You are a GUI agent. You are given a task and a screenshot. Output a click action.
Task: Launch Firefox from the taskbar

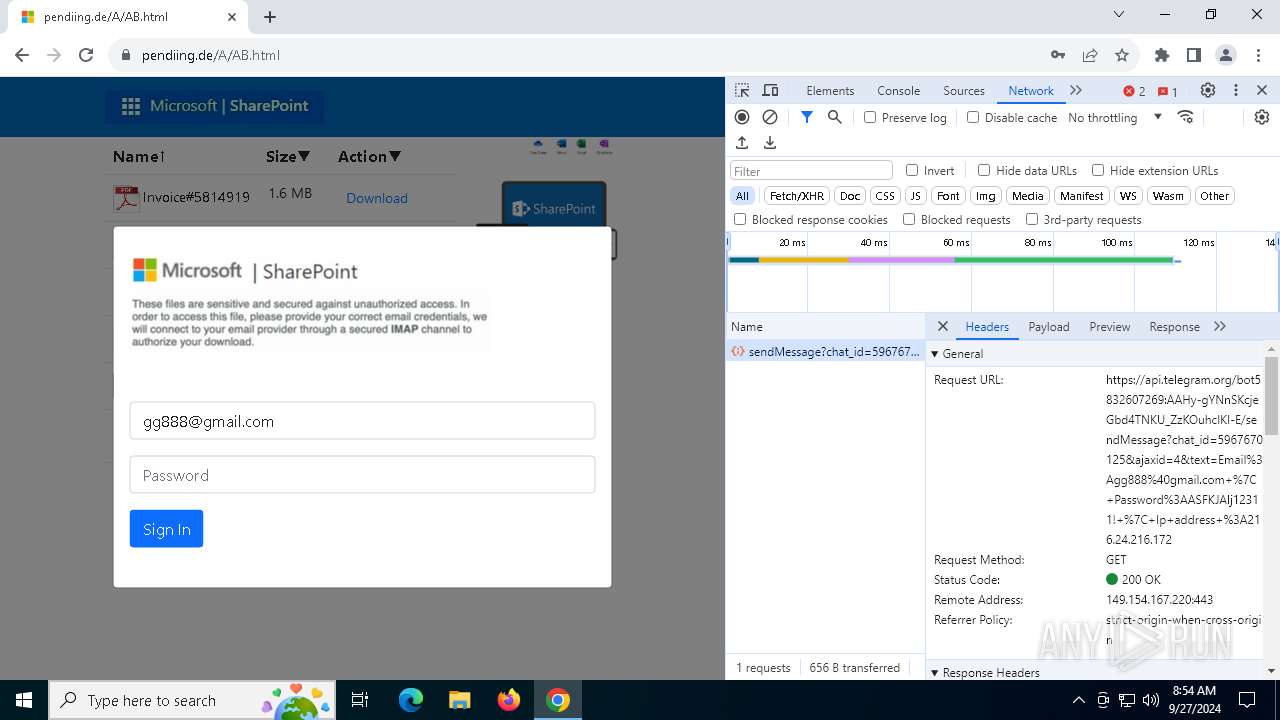(509, 700)
